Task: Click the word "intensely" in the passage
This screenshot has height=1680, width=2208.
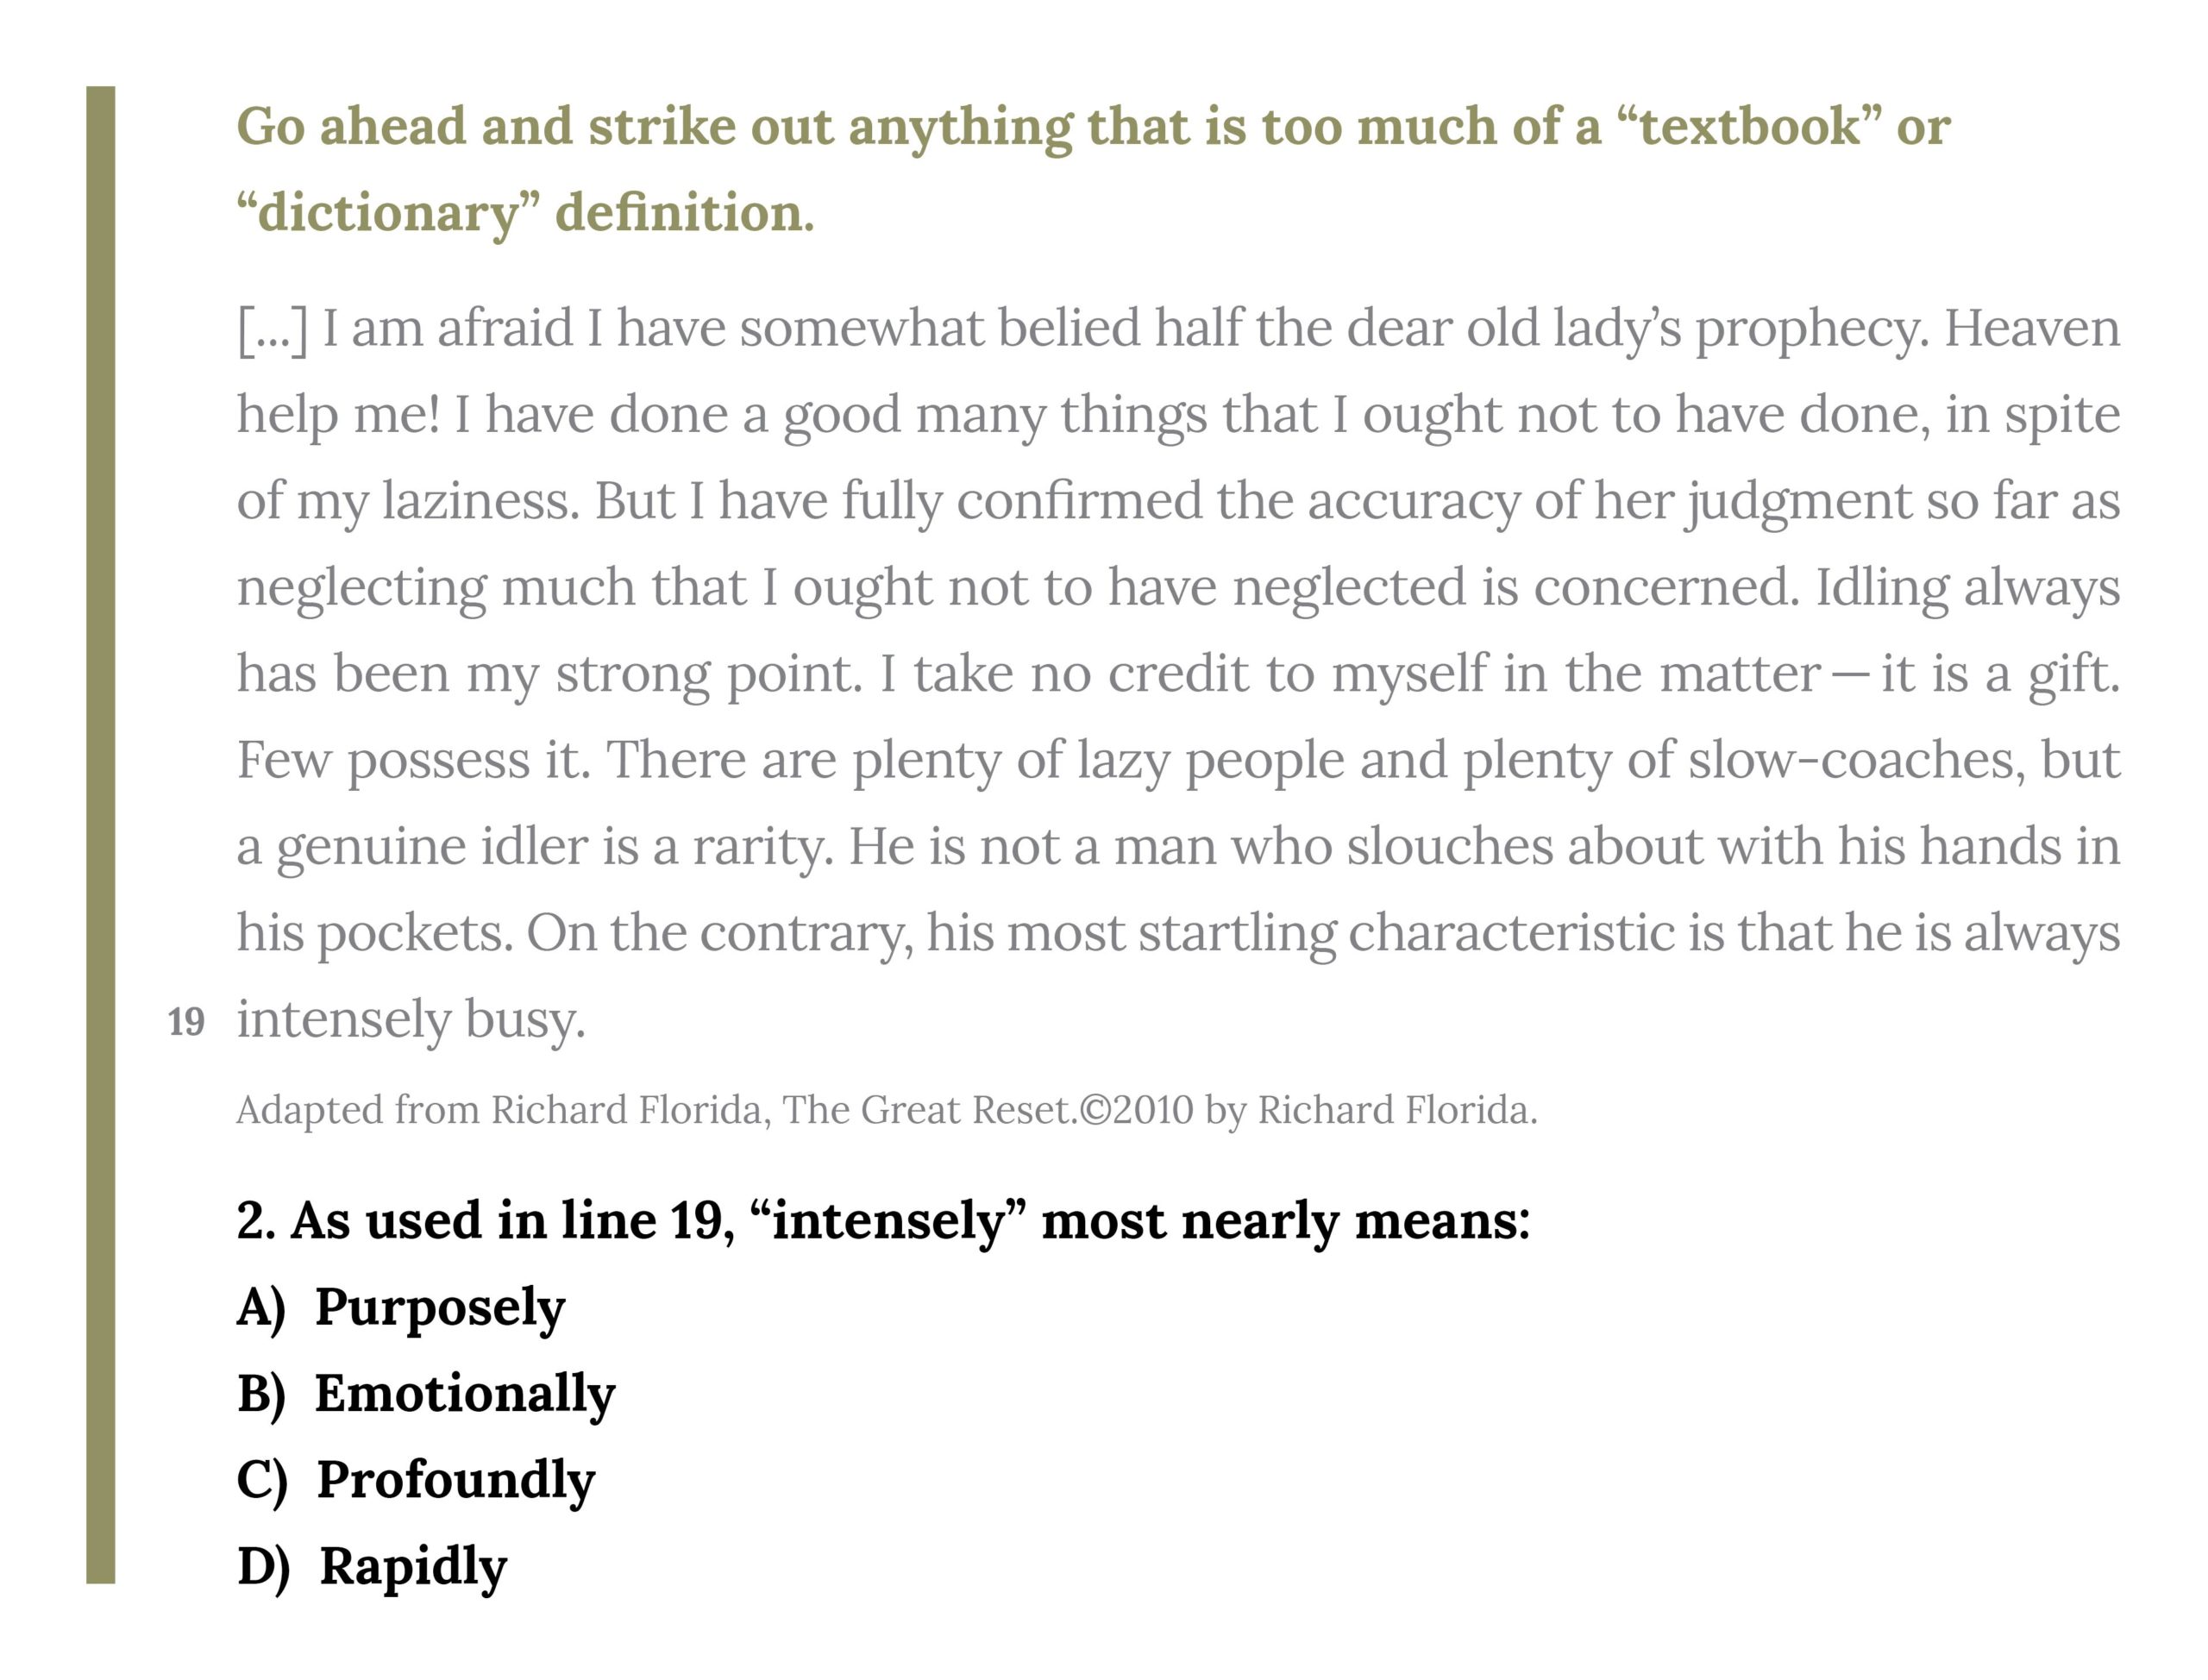Action: [x=344, y=1021]
